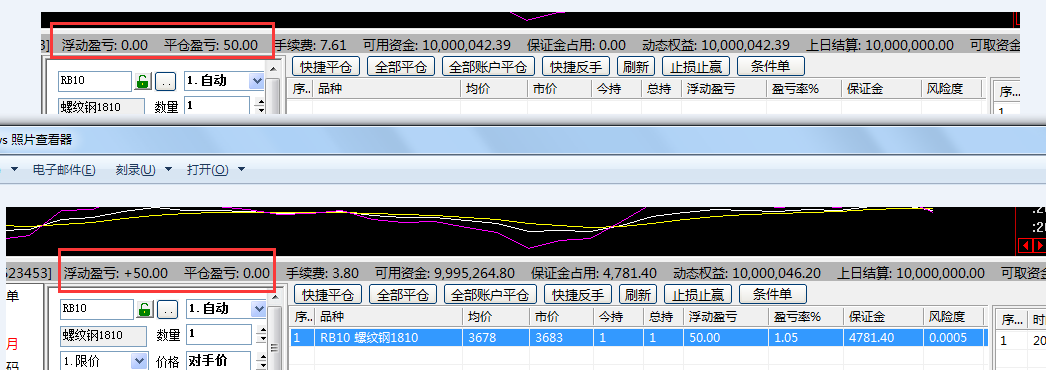Viewport: 1046px width, 370px height.
Task: Click the green lock icon in upper panel
Action: coord(142,81)
